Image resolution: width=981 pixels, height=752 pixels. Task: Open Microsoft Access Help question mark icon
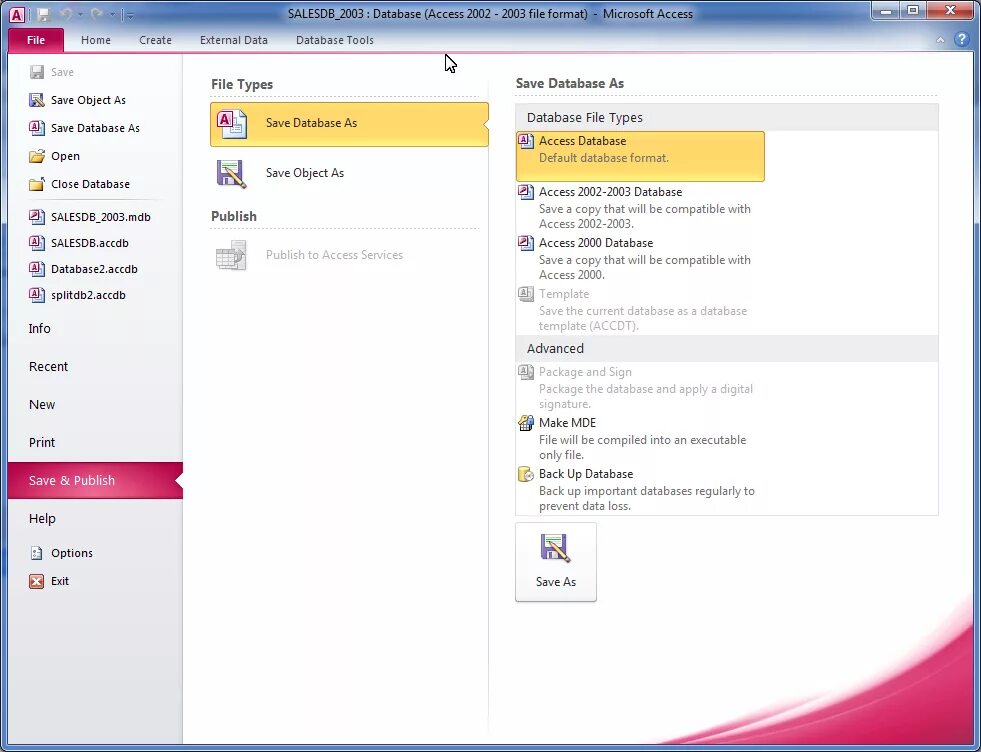(962, 39)
